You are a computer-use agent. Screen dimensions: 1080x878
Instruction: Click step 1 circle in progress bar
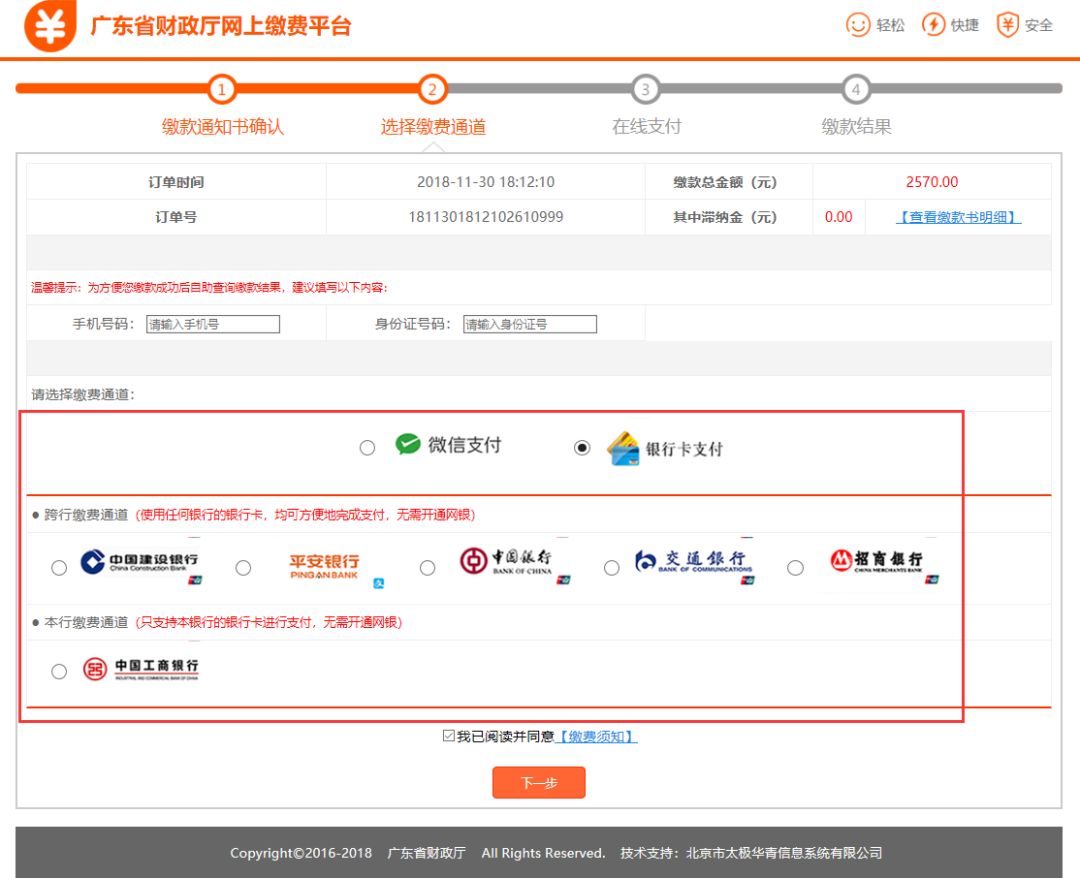click(x=221, y=89)
